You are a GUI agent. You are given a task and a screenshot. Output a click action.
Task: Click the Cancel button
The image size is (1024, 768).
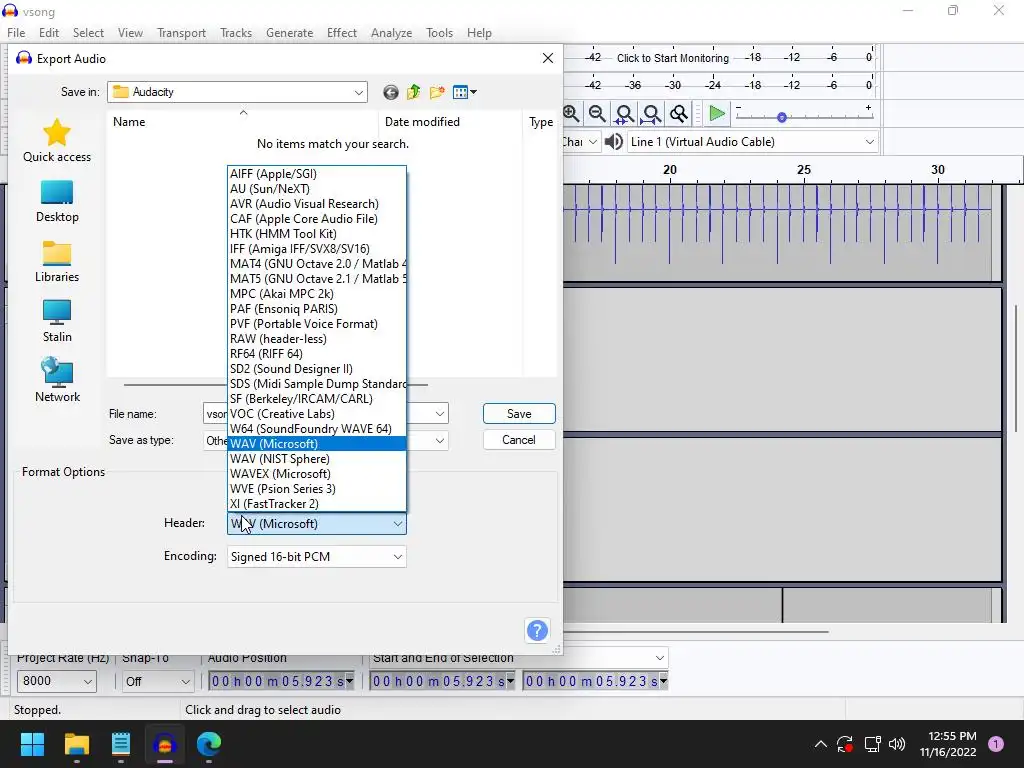pyautogui.click(x=519, y=440)
